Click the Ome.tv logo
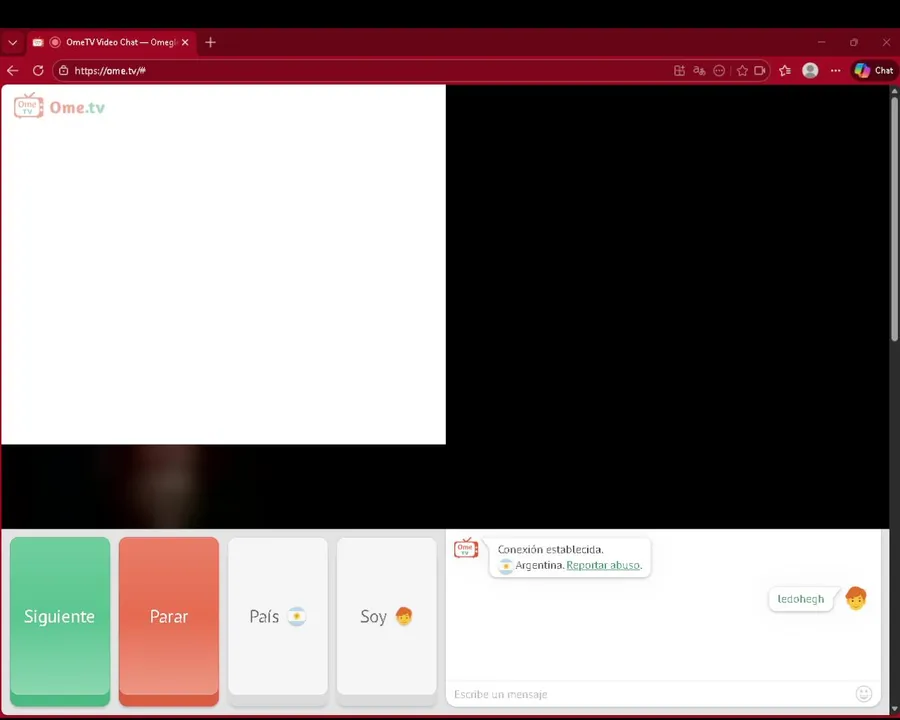This screenshot has height=720, width=900. [x=60, y=106]
